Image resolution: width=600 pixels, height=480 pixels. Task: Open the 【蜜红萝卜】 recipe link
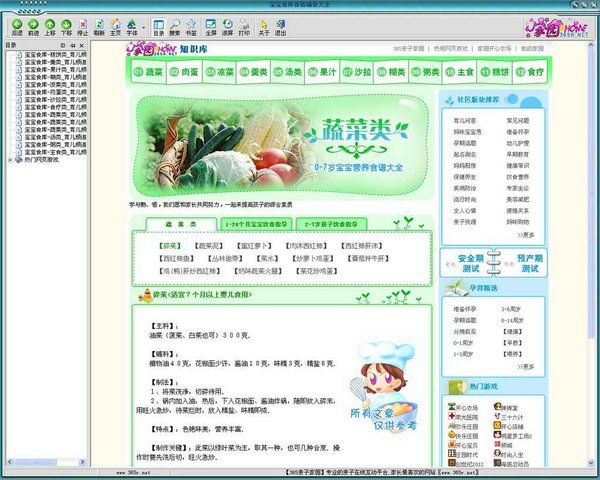254,246
